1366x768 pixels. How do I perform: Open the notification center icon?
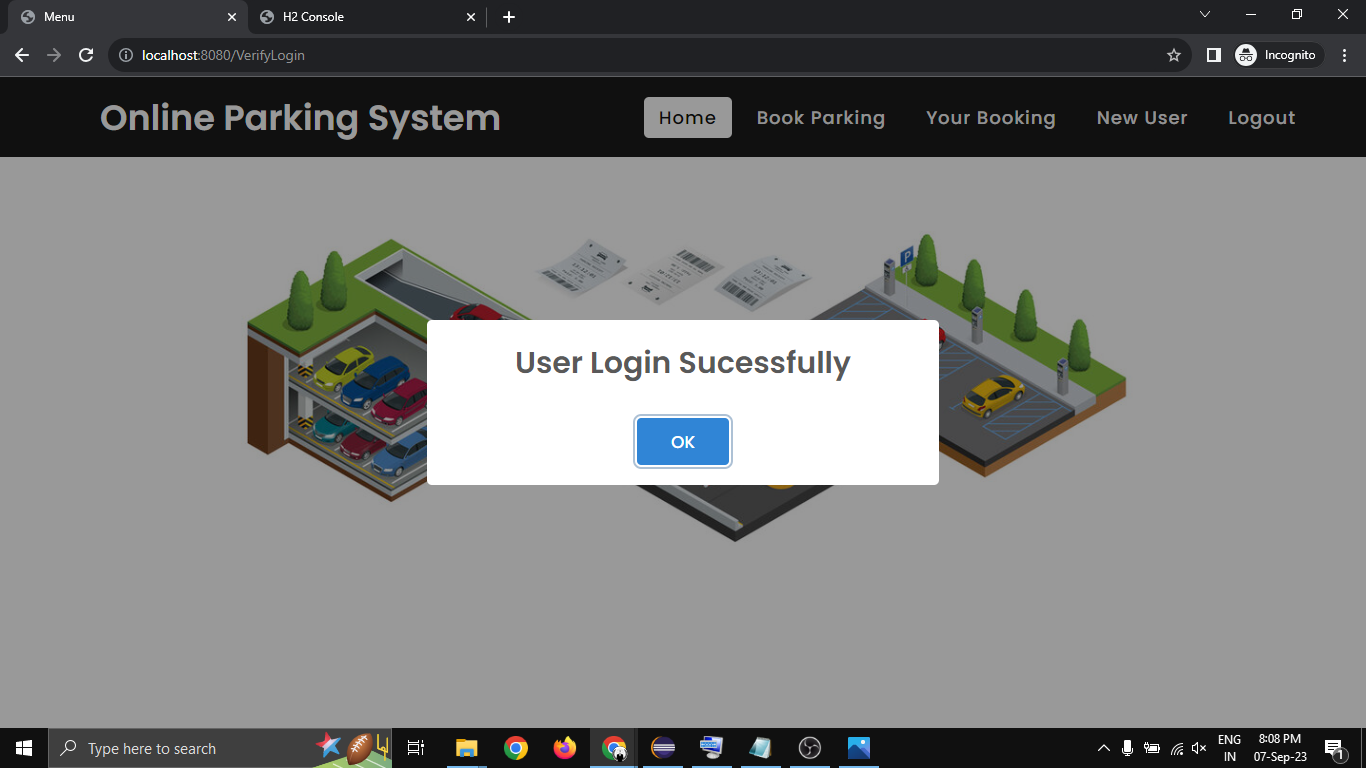click(1334, 748)
